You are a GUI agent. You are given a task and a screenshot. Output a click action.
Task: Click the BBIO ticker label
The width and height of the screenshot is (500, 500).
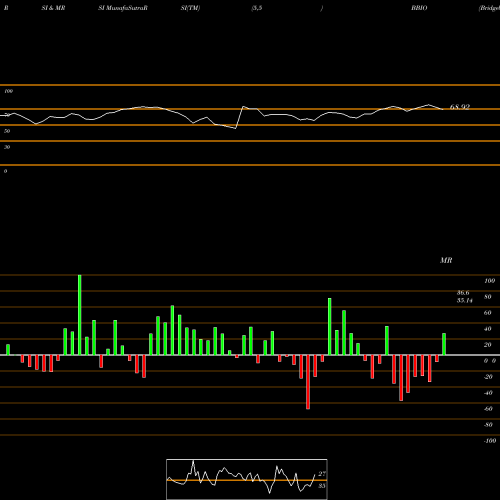419,8
